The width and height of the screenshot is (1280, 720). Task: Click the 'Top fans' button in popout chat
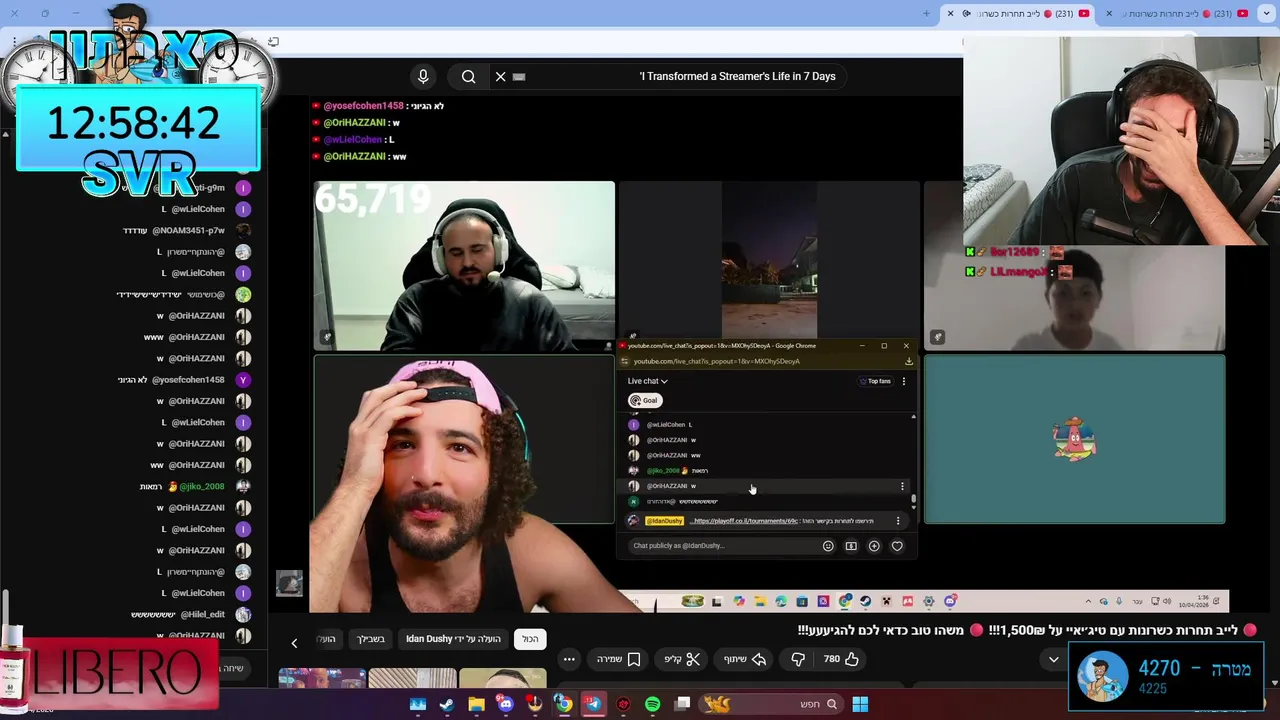875,381
